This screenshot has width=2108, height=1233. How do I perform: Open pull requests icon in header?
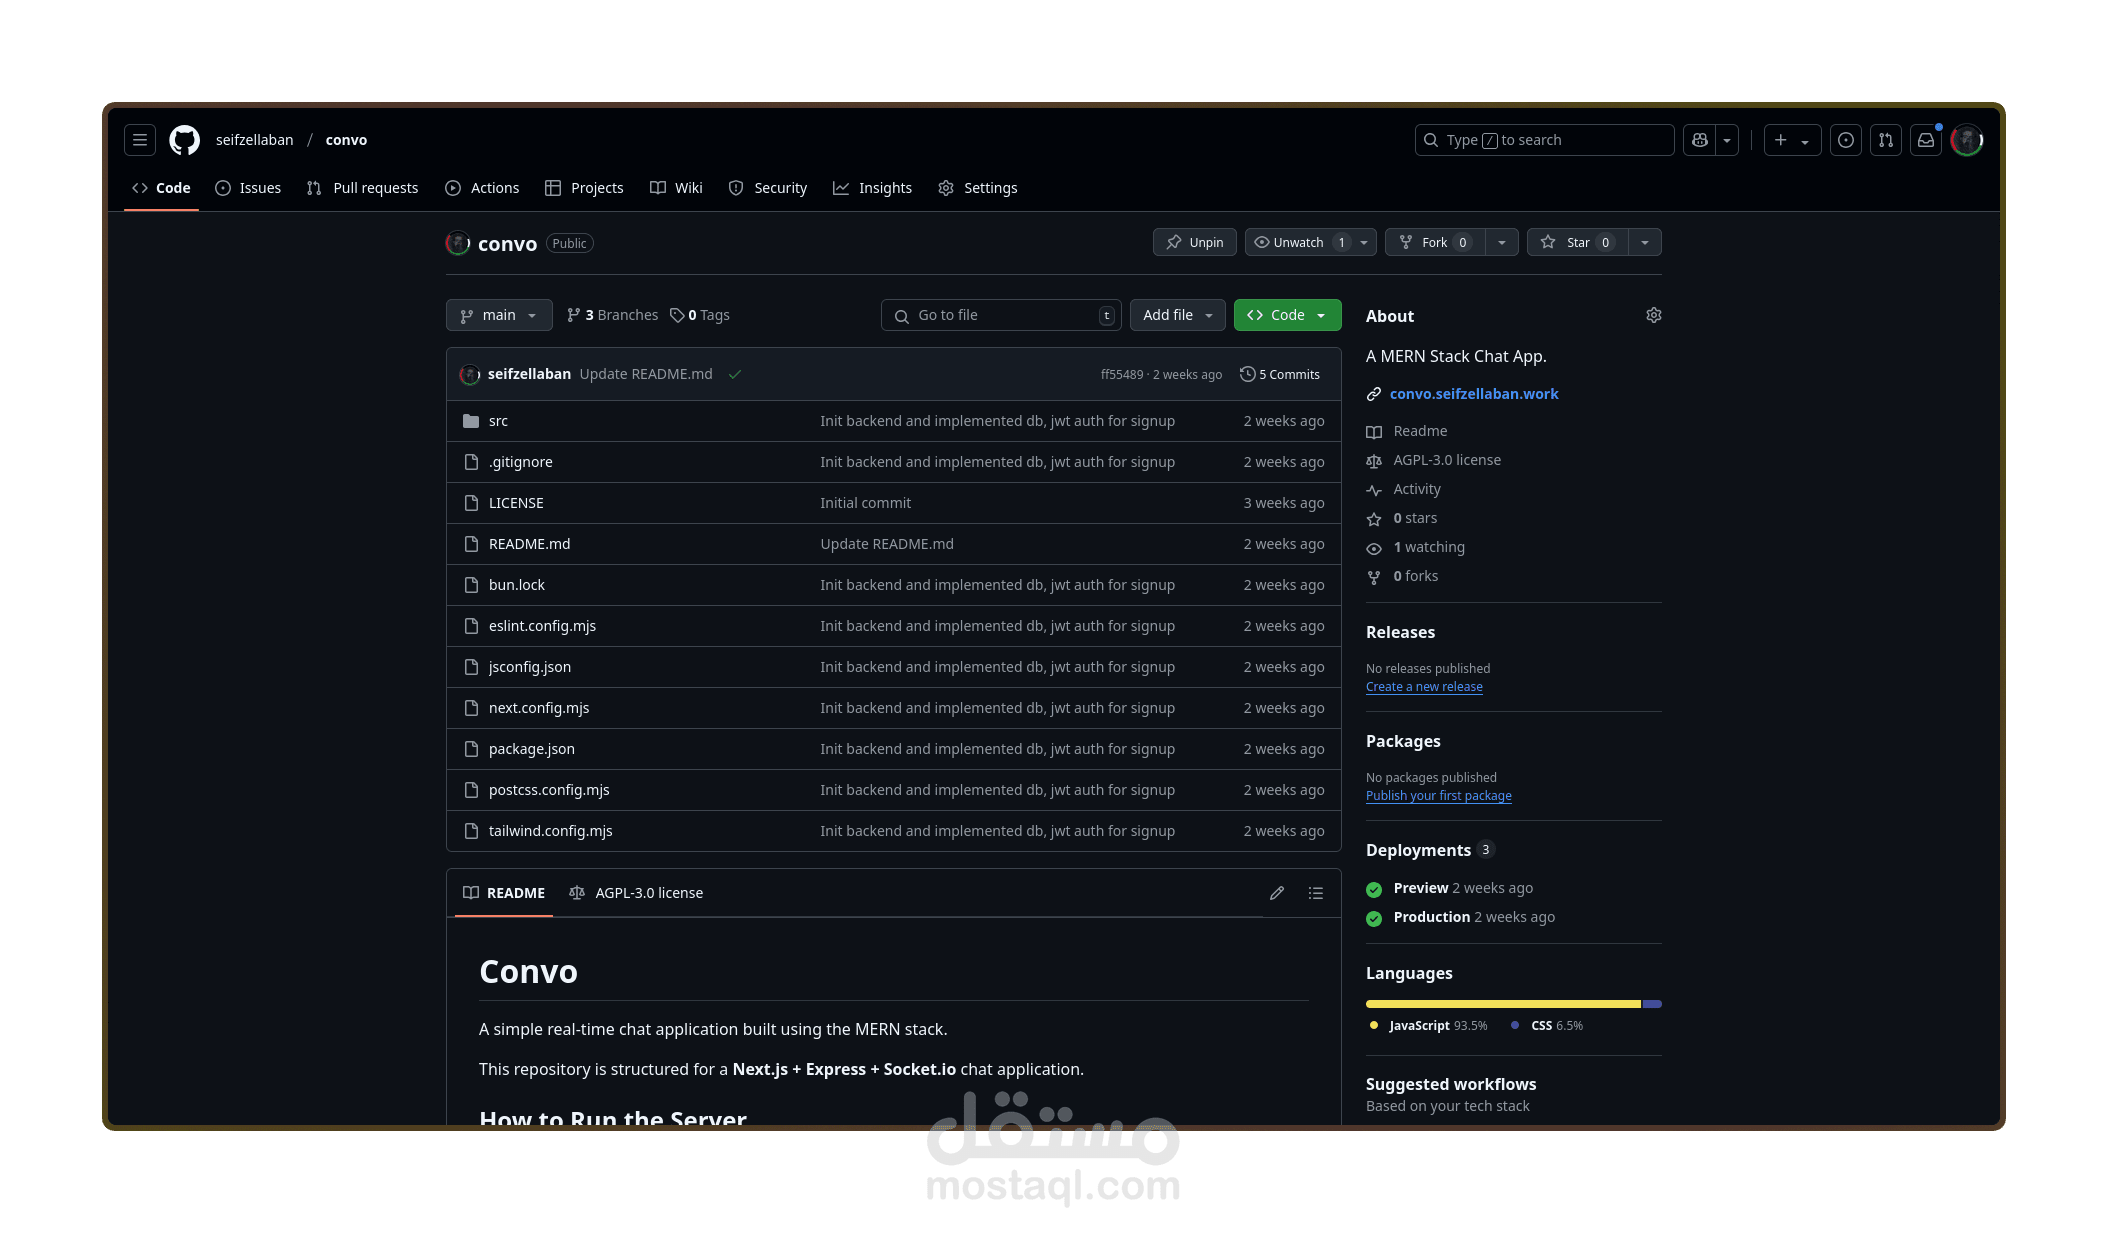[1886, 140]
